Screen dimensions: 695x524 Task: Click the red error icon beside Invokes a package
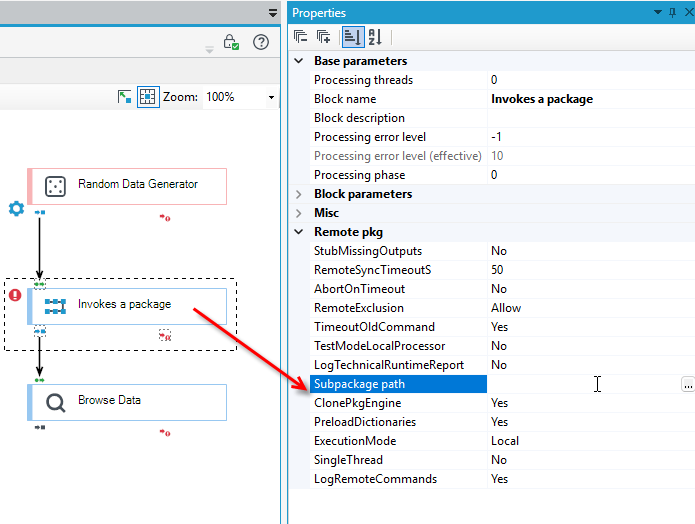tap(15, 295)
